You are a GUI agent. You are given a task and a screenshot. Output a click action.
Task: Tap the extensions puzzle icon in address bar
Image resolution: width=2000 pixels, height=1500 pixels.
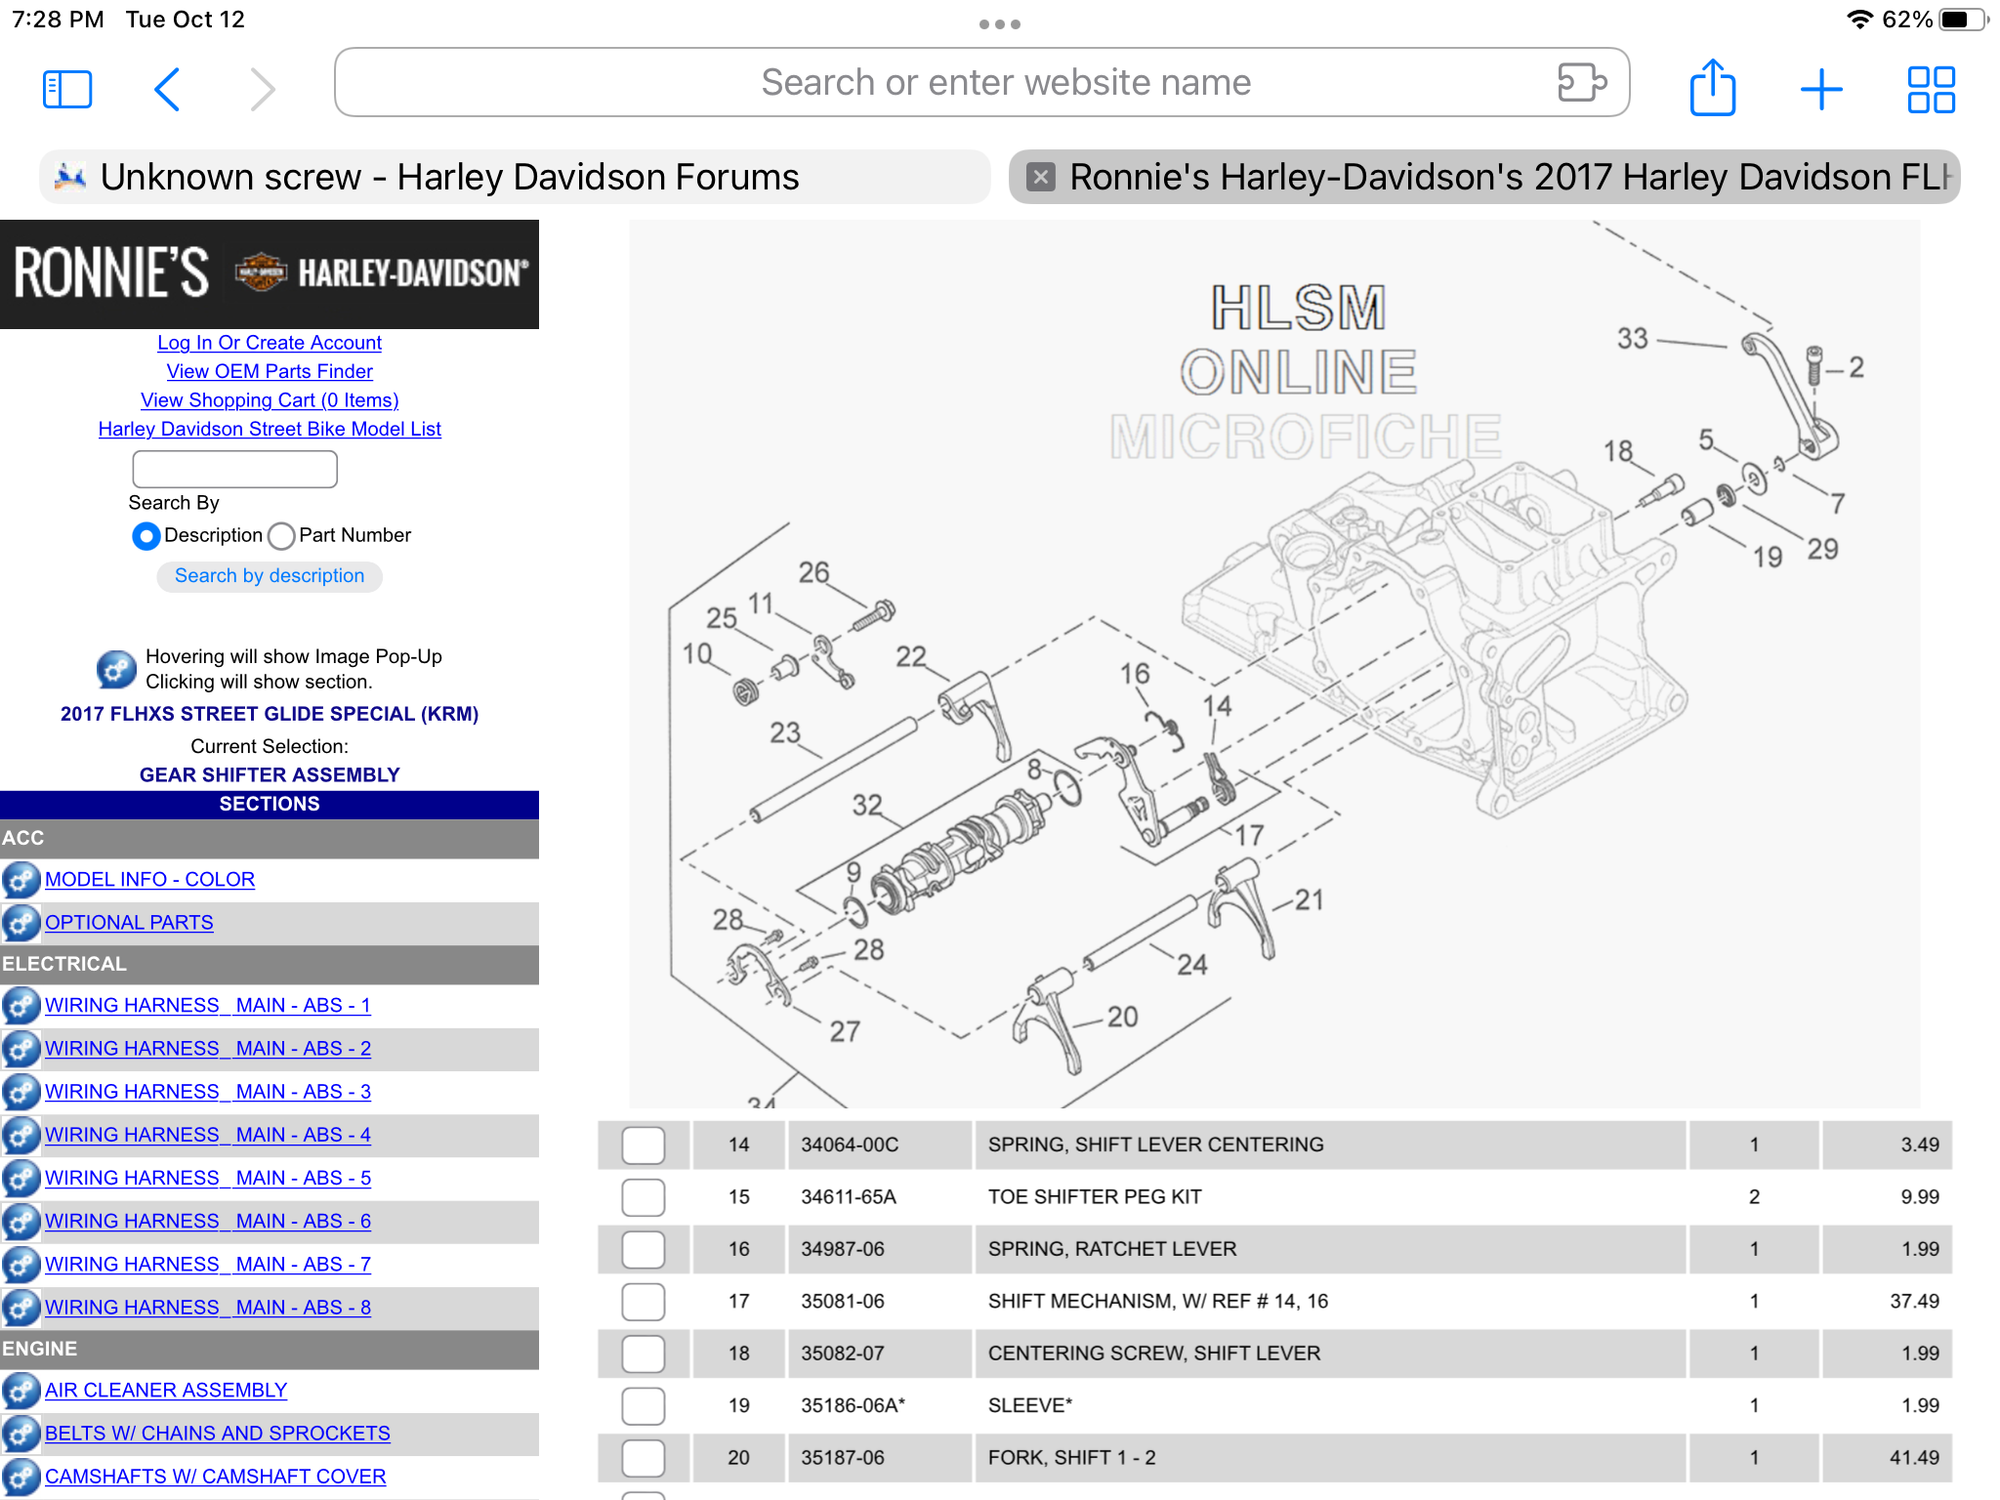tap(1581, 82)
